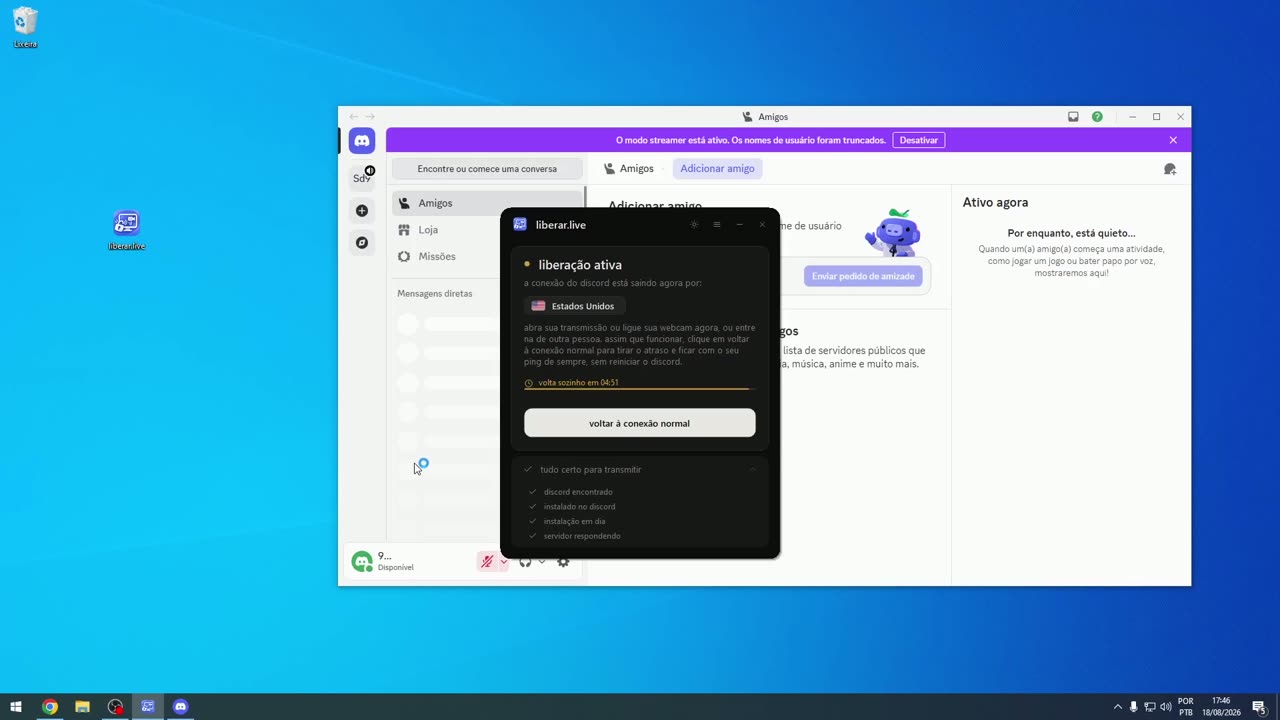Select Amigos in the Discord sidebar

[x=487, y=203]
